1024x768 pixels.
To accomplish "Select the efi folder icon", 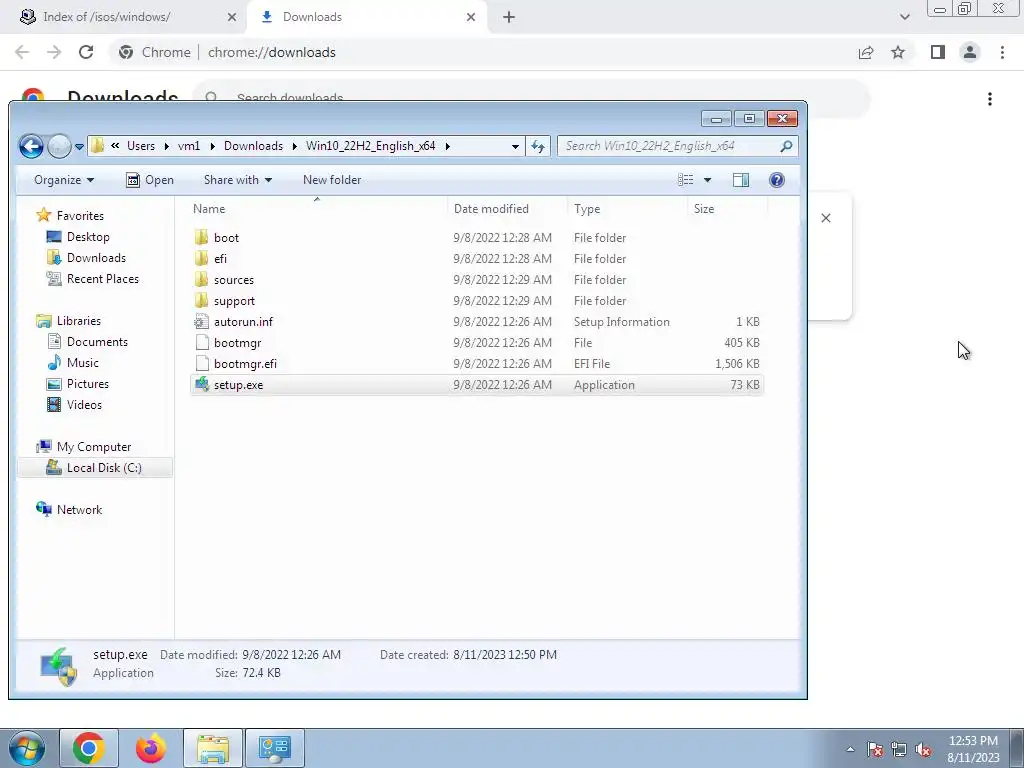I will pos(202,259).
